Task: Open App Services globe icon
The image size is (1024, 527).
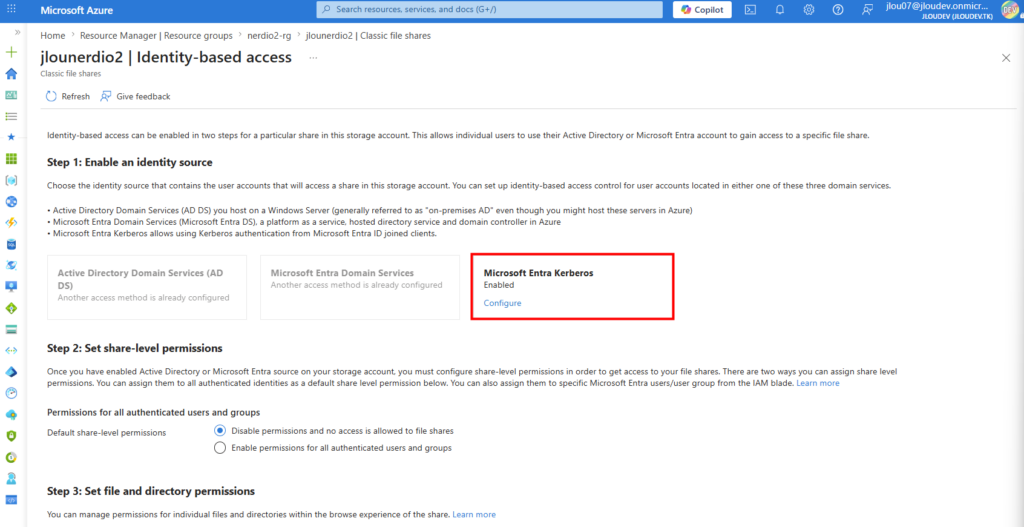Action: point(11,201)
